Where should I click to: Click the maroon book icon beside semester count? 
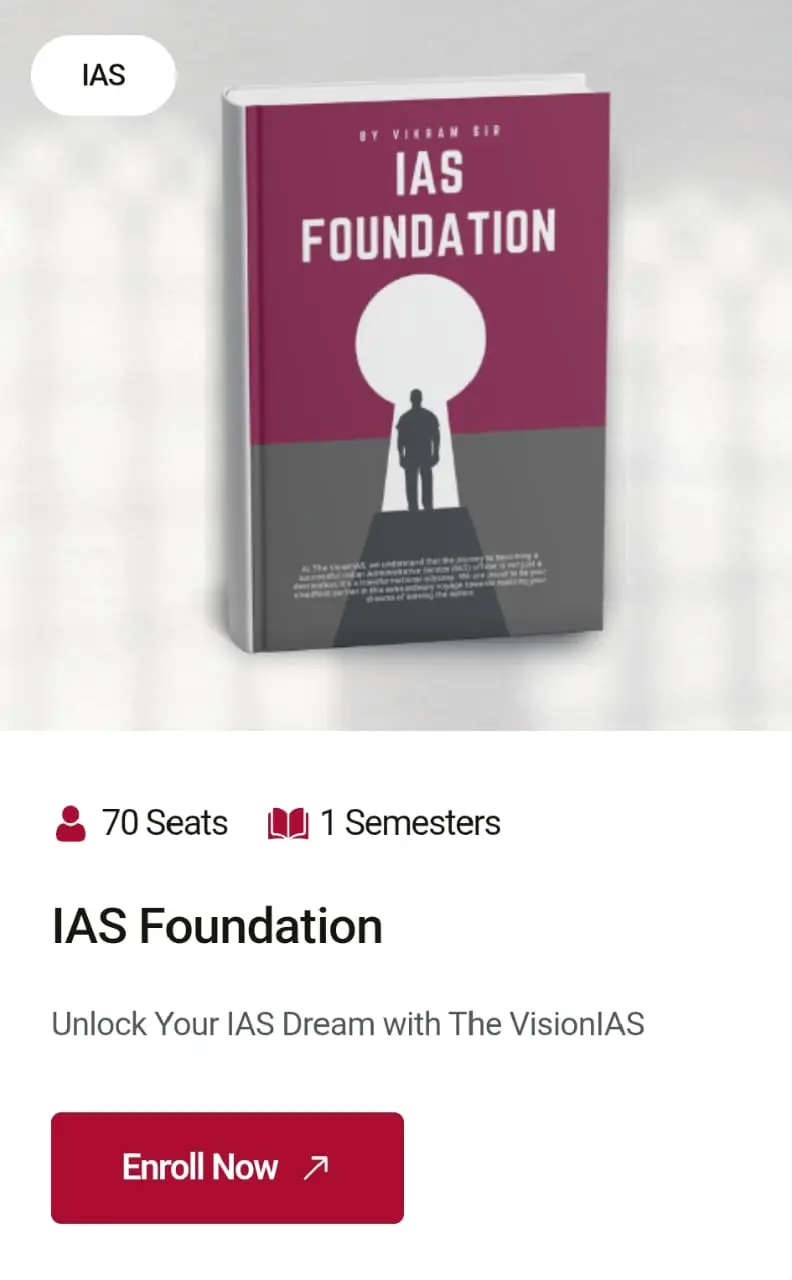[287, 822]
